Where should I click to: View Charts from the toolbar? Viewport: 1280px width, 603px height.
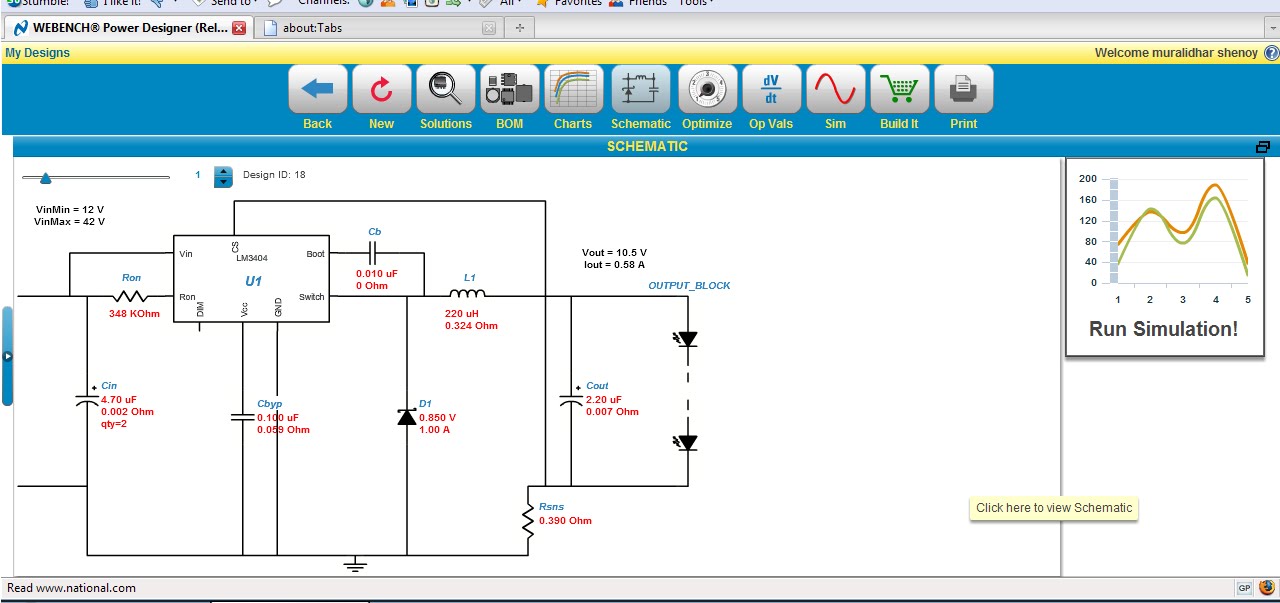pyautogui.click(x=573, y=91)
